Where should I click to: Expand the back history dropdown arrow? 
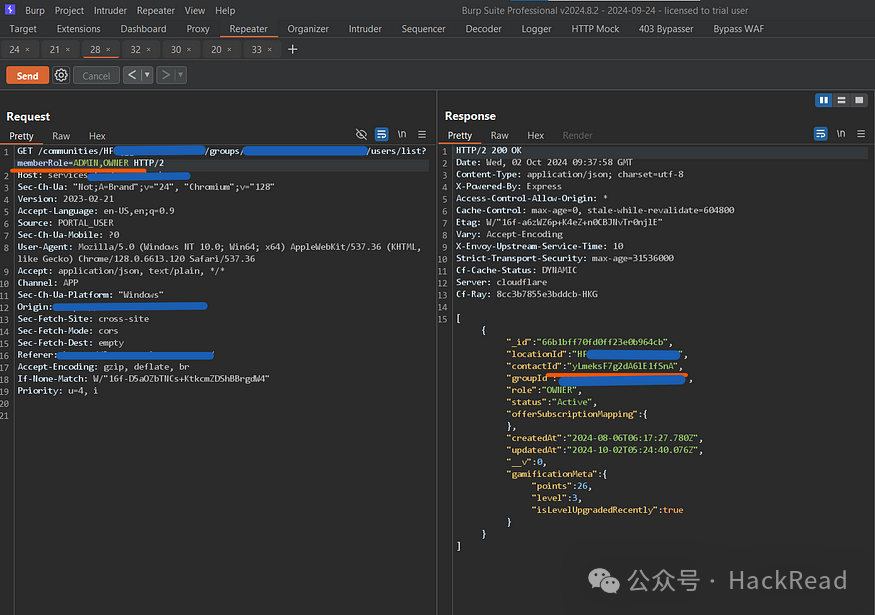[147, 75]
